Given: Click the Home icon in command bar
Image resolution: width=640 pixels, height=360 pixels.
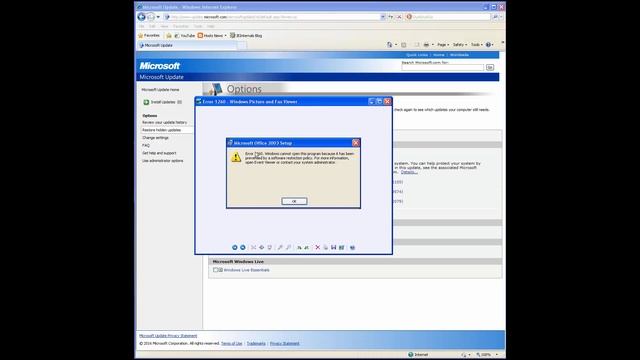Looking at the screenshot, I should coord(389,44).
